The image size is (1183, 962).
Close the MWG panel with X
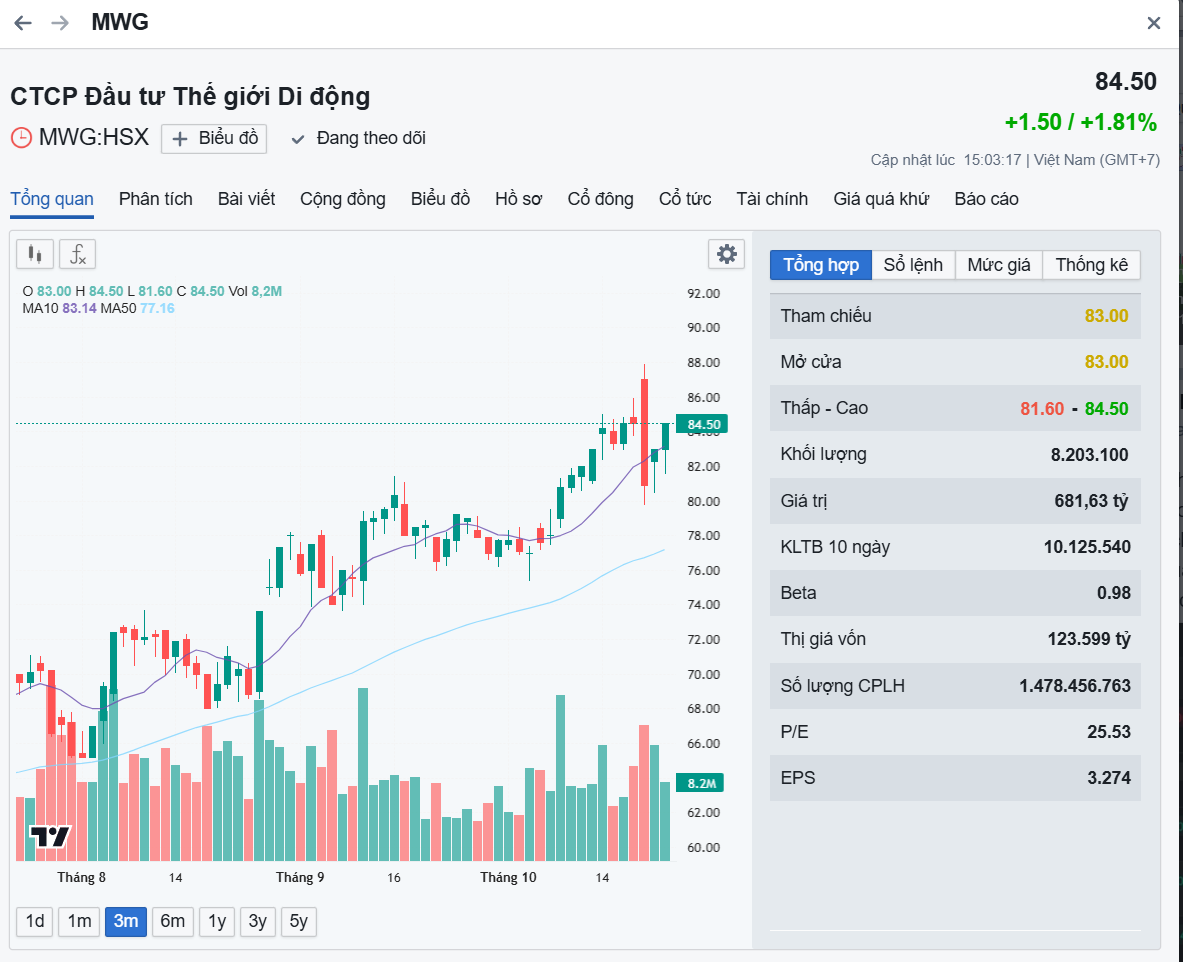tap(1154, 23)
